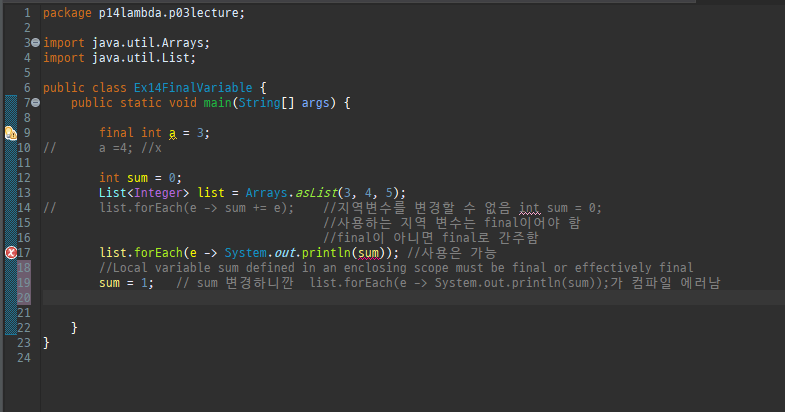Click the import java.util.Arrays line
Image resolution: width=785 pixels, height=412 pixels.
coord(126,43)
